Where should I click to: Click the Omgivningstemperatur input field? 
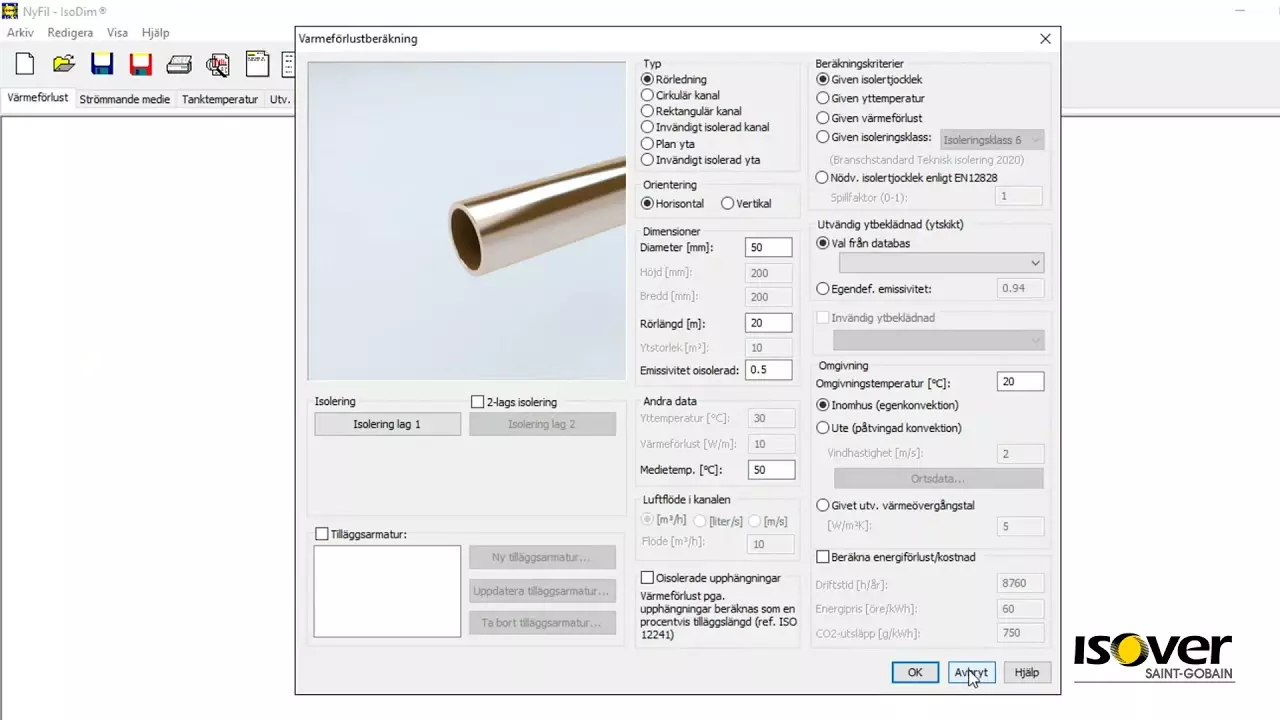pyautogui.click(x=1021, y=381)
